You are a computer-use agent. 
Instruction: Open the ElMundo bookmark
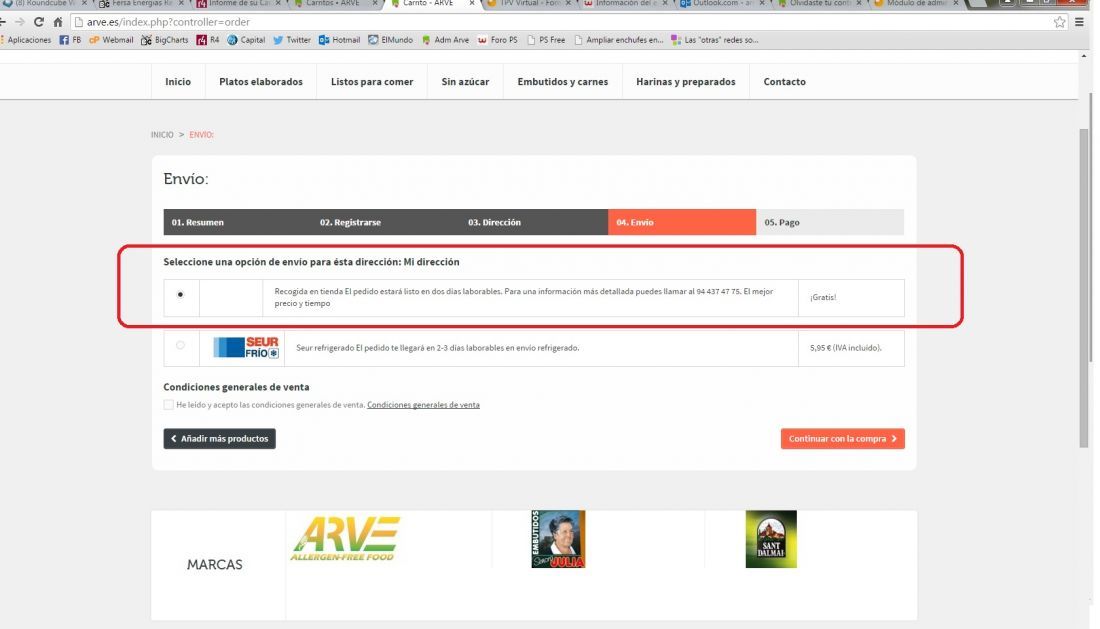click(391, 40)
